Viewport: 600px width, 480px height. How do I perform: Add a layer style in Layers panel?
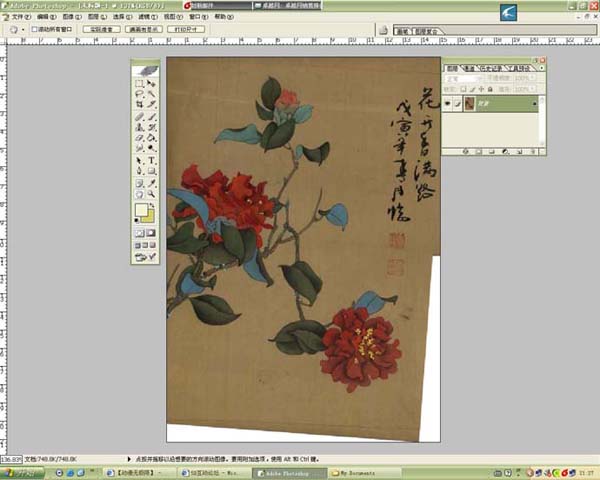pyautogui.click(x=465, y=152)
